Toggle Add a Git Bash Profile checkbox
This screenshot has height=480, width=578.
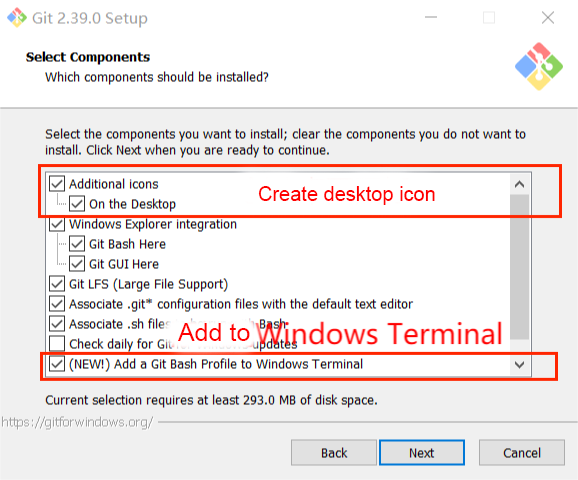pyautogui.click(x=57, y=364)
